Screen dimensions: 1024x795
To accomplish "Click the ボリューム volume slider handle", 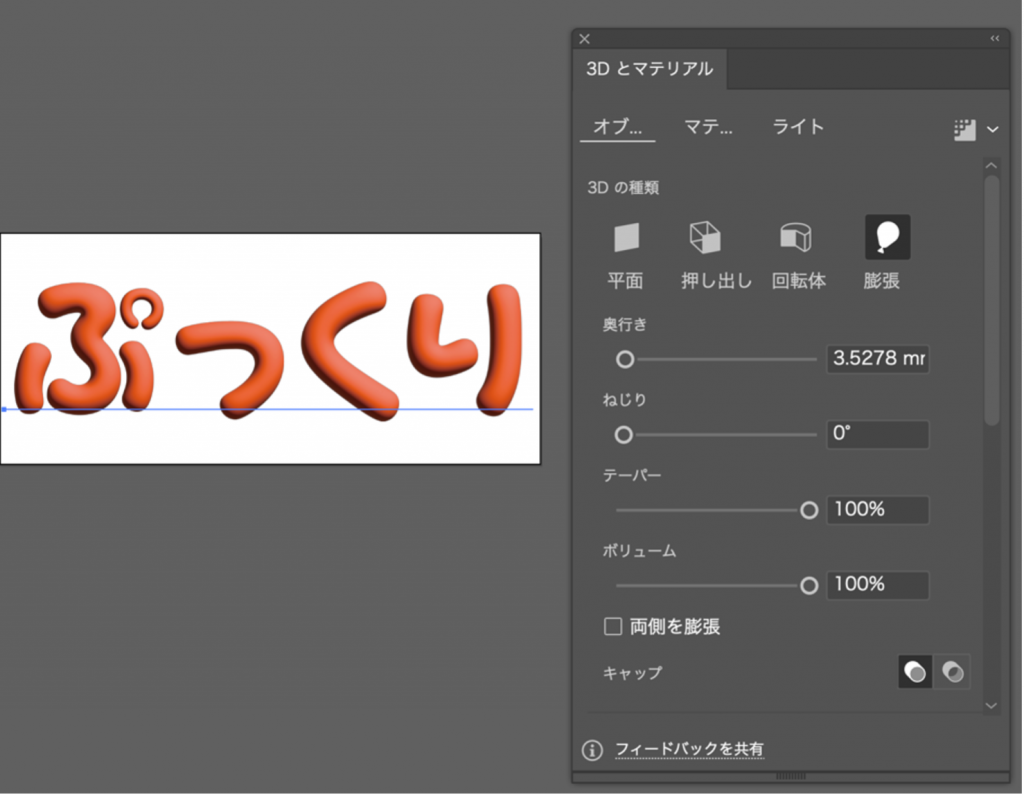I will point(810,585).
